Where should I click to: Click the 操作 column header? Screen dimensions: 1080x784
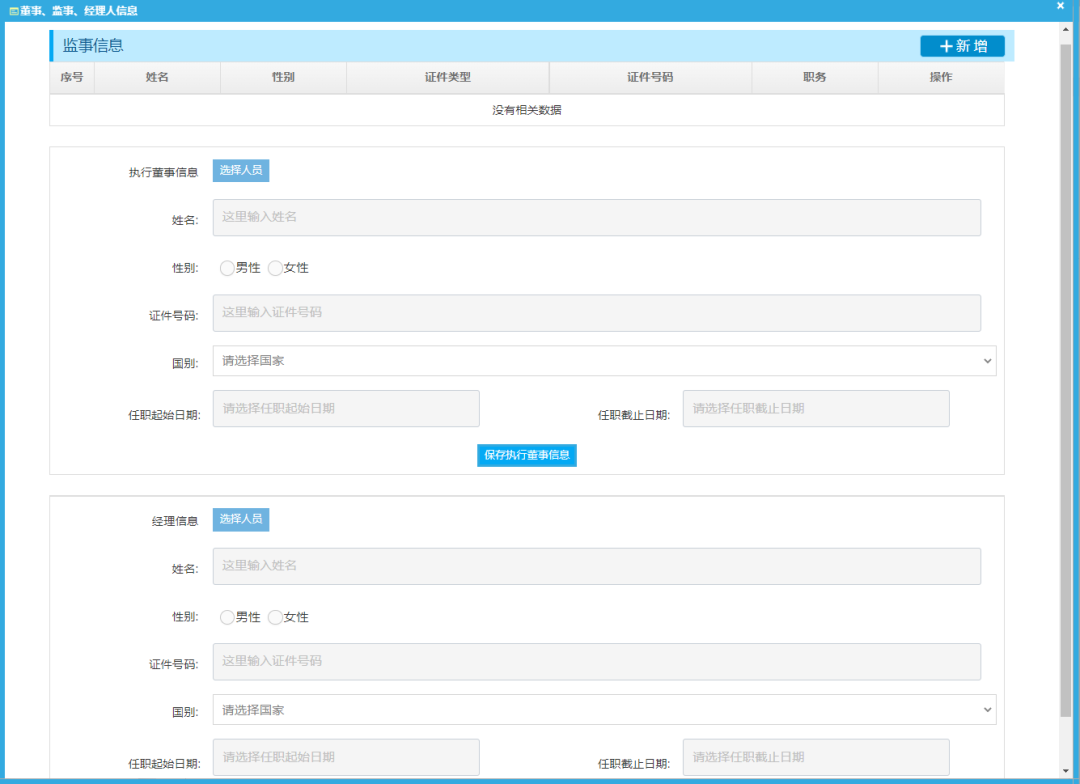941,77
